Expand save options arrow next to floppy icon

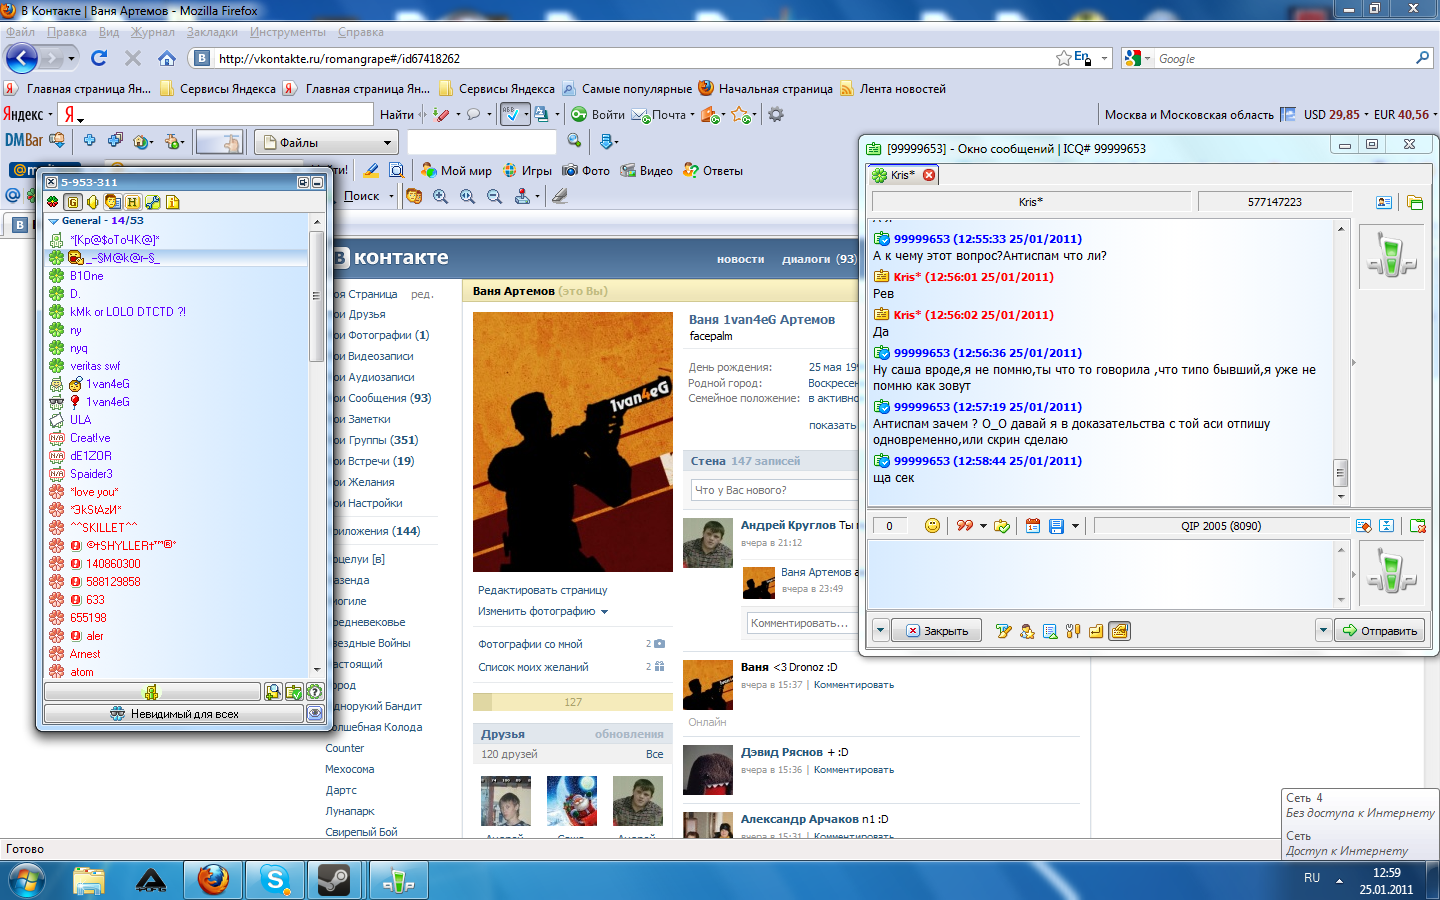tap(1075, 526)
